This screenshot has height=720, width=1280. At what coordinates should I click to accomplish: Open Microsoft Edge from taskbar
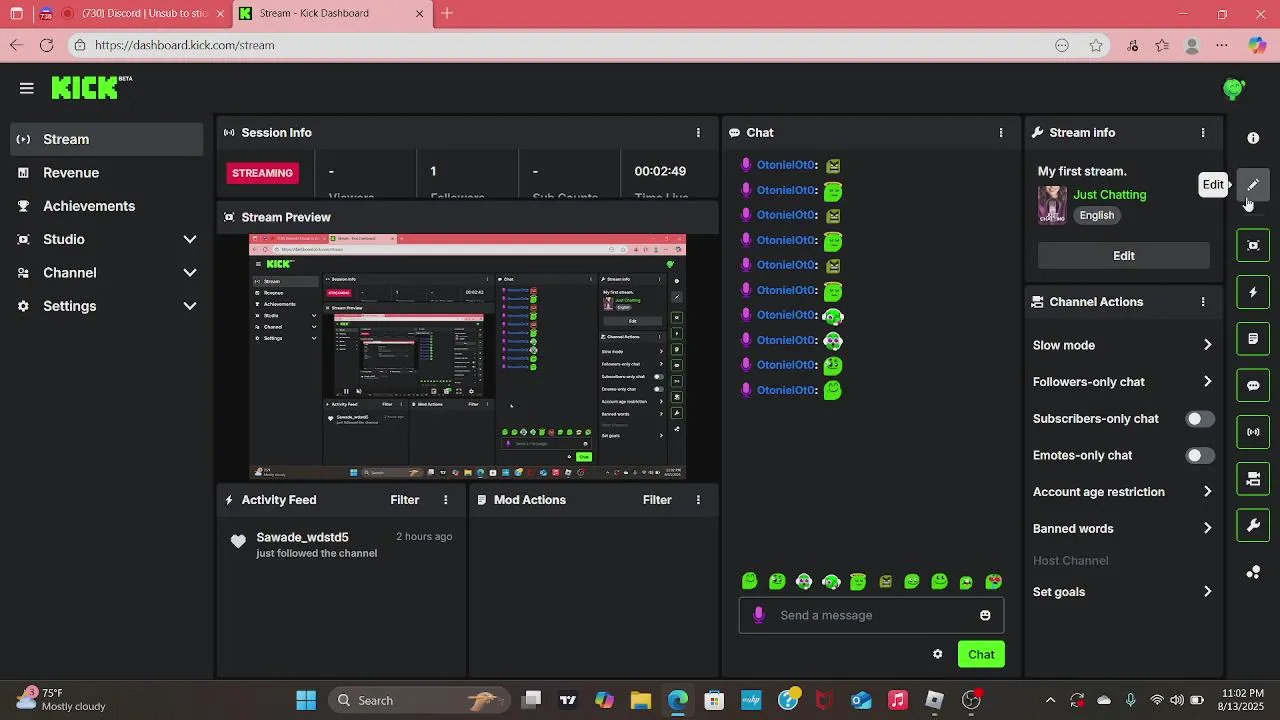coord(677,700)
